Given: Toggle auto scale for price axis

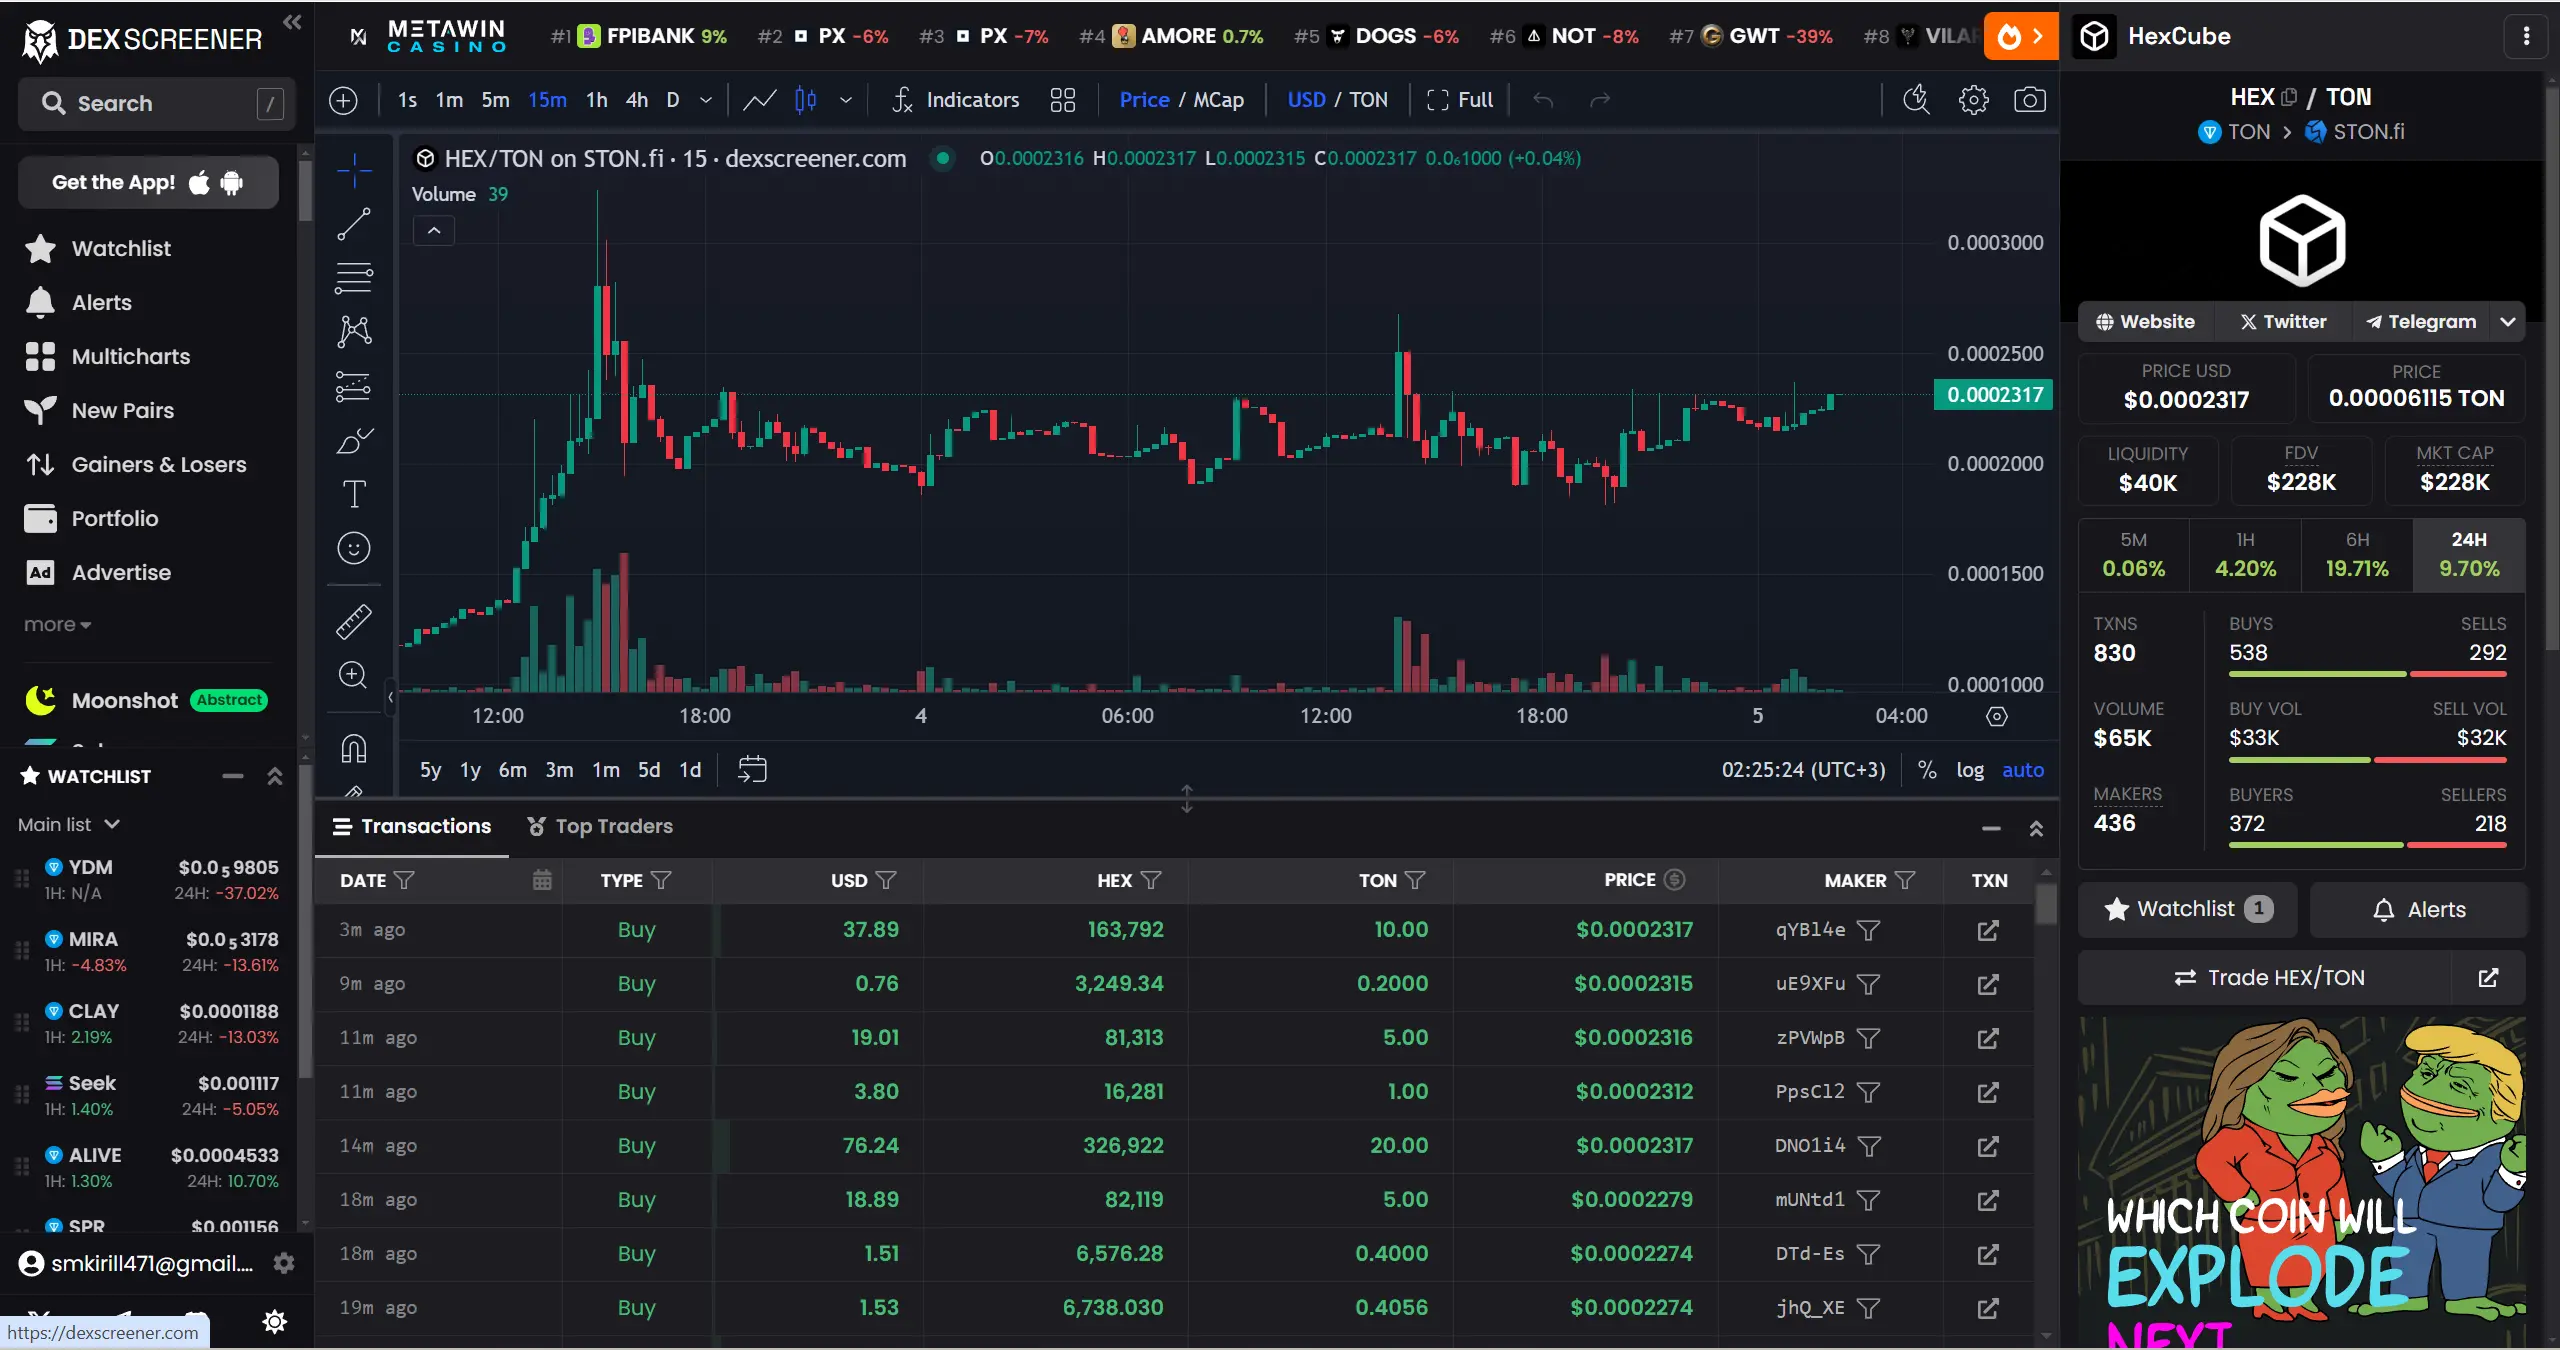Looking at the screenshot, I should tap(2023, 770).
